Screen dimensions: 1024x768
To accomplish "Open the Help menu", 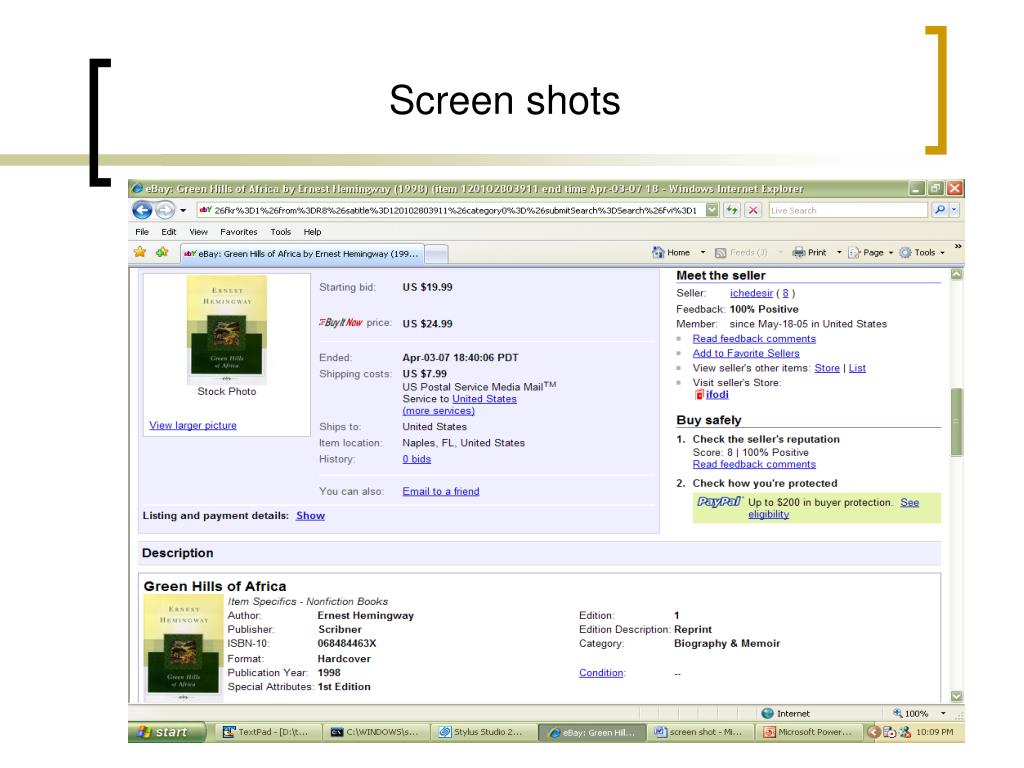I will [x=312, y=232].
